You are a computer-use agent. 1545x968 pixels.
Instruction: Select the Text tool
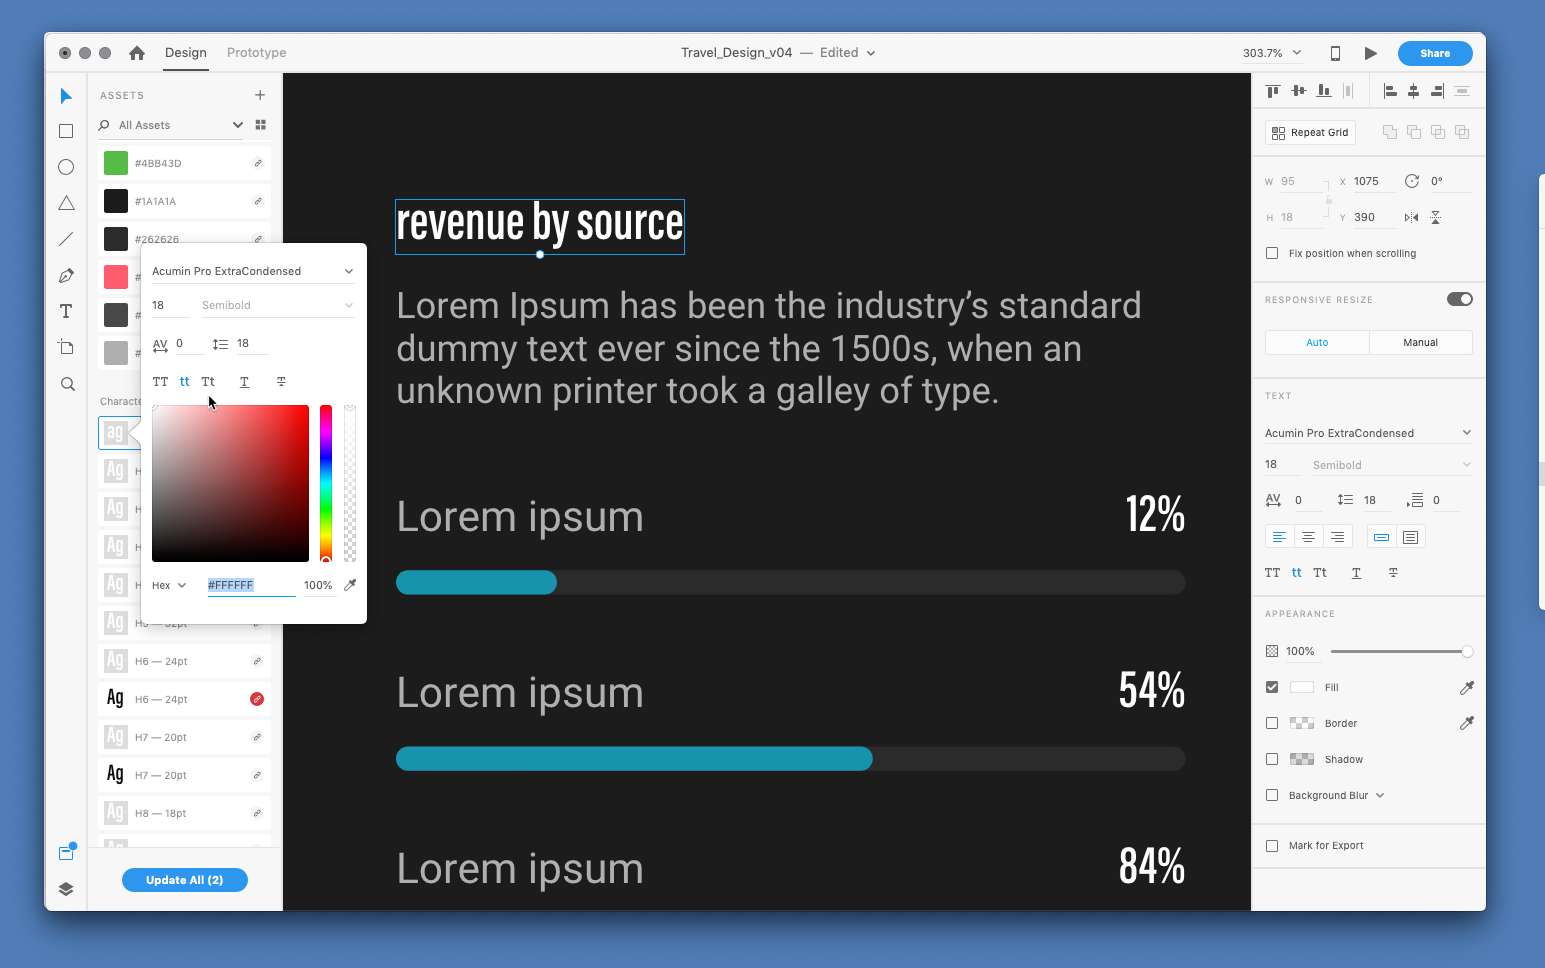(x=66, y=311)
